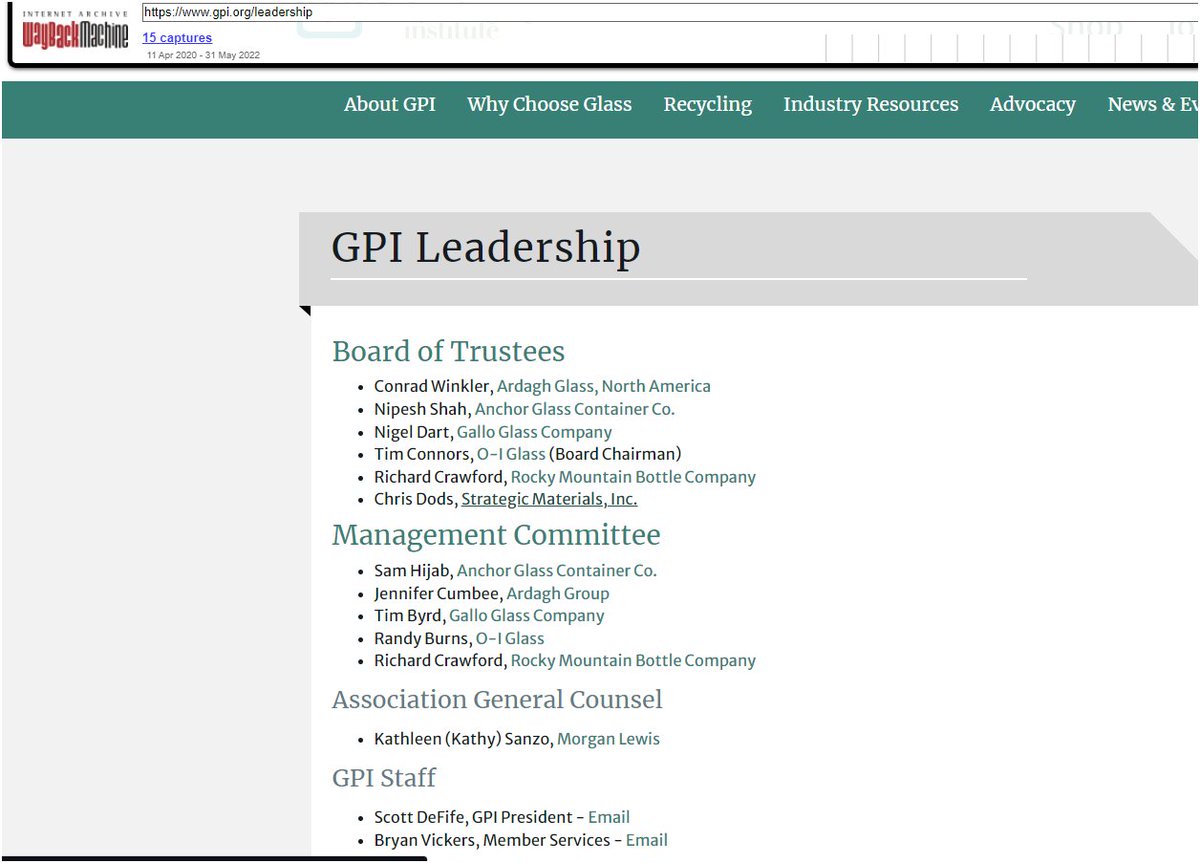Screen dimensions: 1200x863
Task: Open Ardagh Glass, North America link
Action: pyautogui.click(x=603, y=386)
